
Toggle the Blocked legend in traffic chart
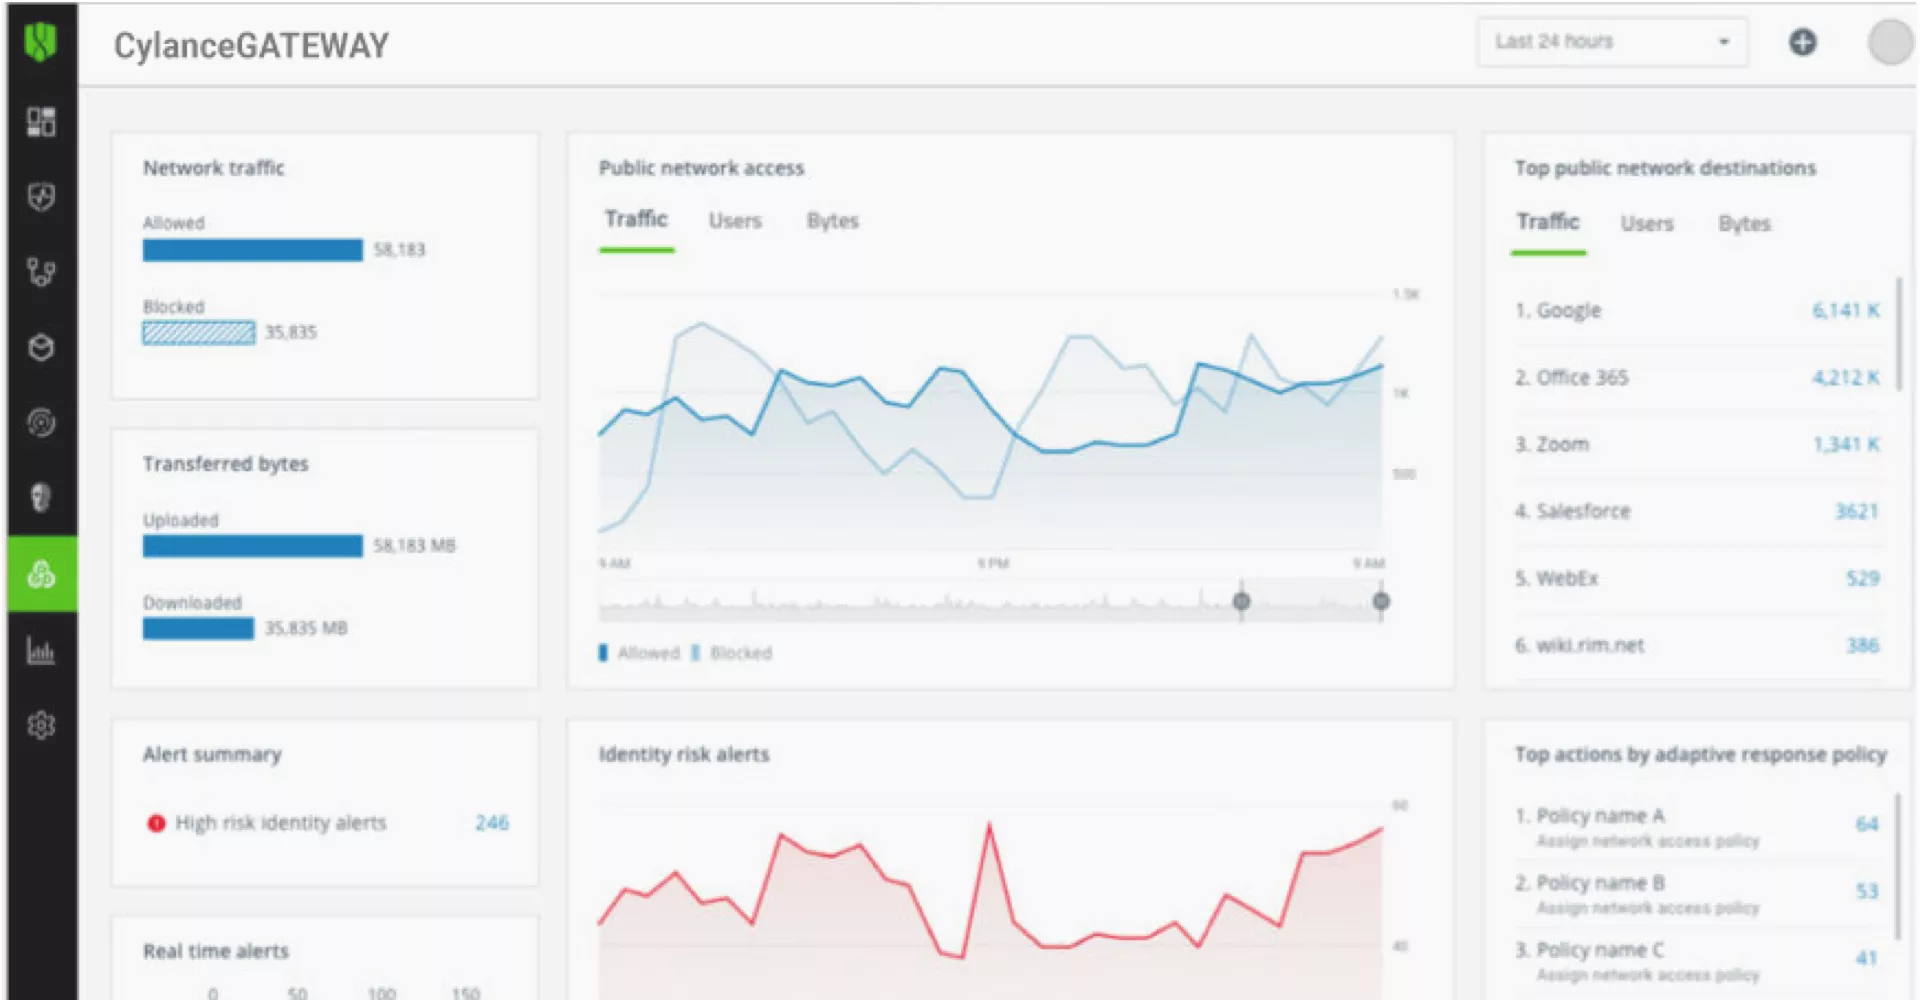pos(732,653)
